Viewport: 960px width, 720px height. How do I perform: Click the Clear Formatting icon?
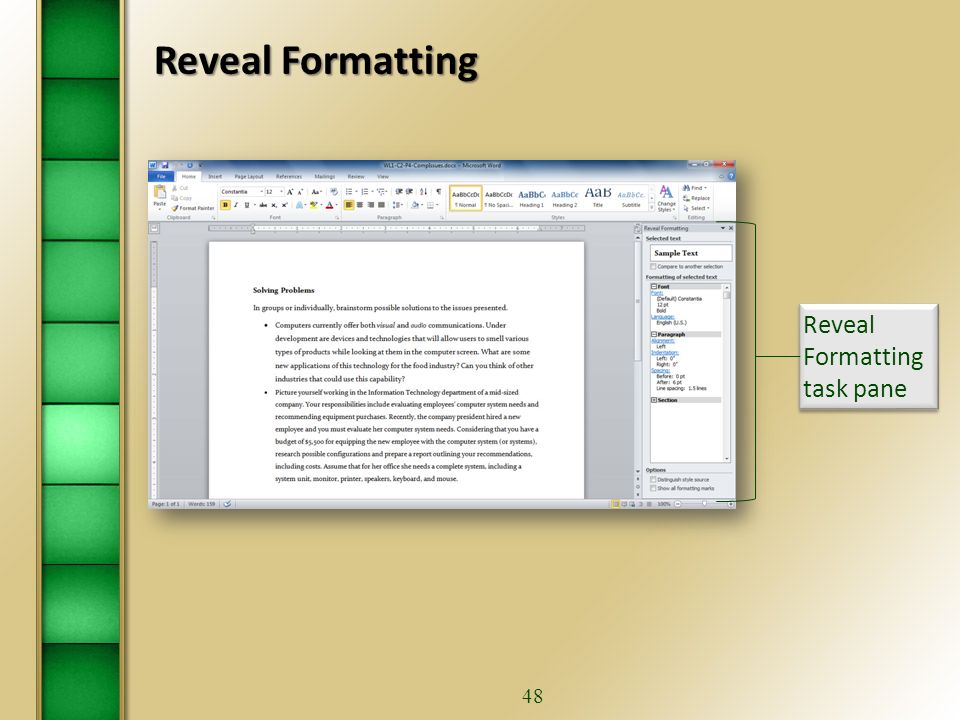pyautogui.click(x=334, y=192)
